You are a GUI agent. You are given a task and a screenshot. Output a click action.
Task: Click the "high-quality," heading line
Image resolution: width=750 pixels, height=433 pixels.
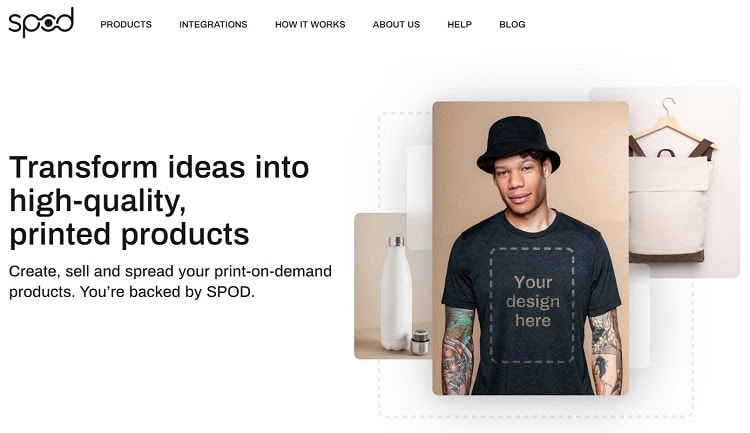point(98,201)
